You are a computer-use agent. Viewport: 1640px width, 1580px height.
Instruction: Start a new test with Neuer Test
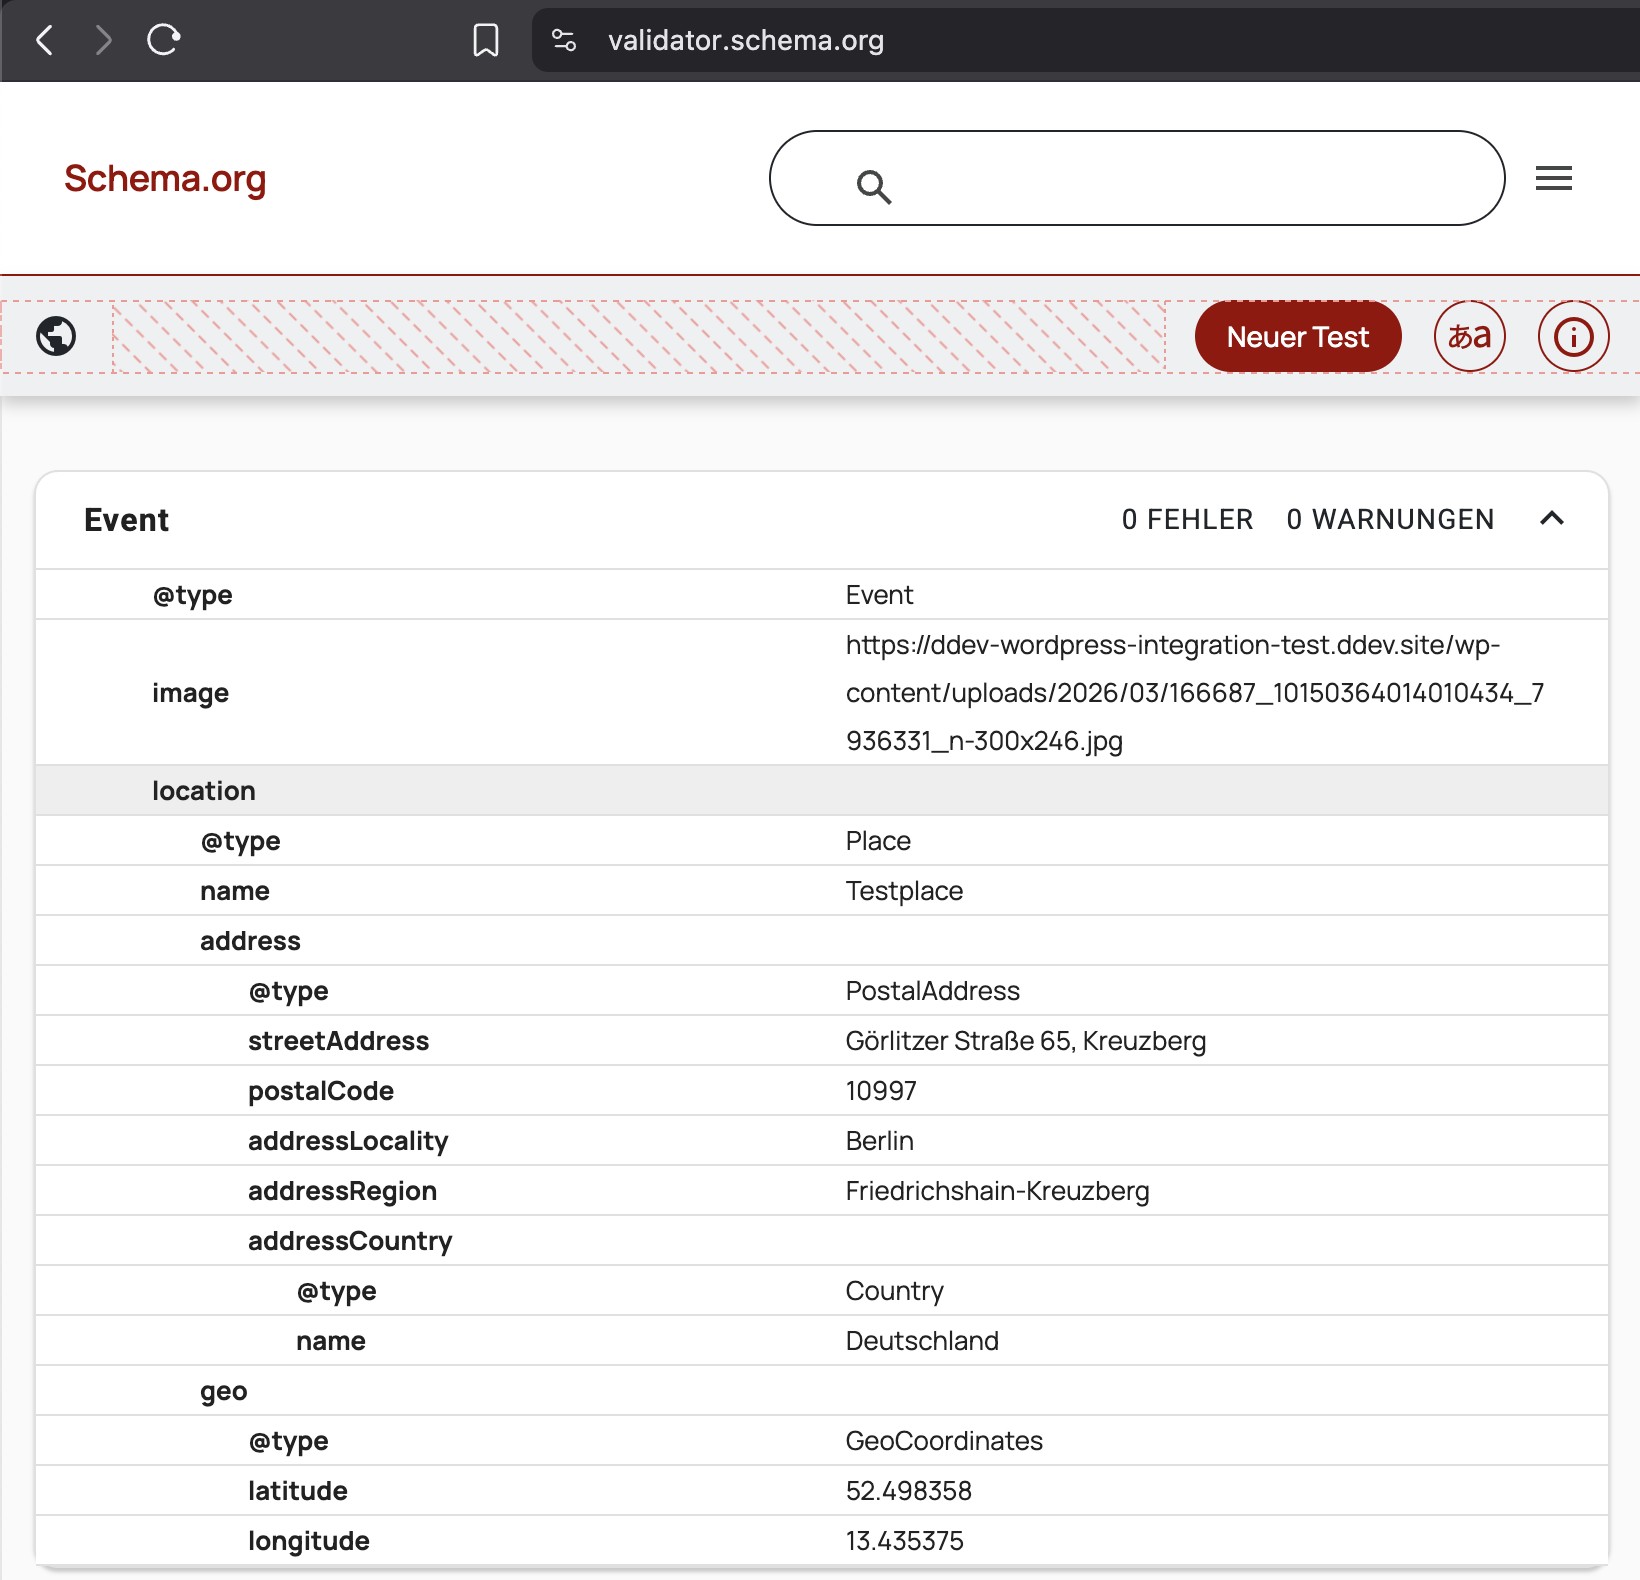[1297, 336]
